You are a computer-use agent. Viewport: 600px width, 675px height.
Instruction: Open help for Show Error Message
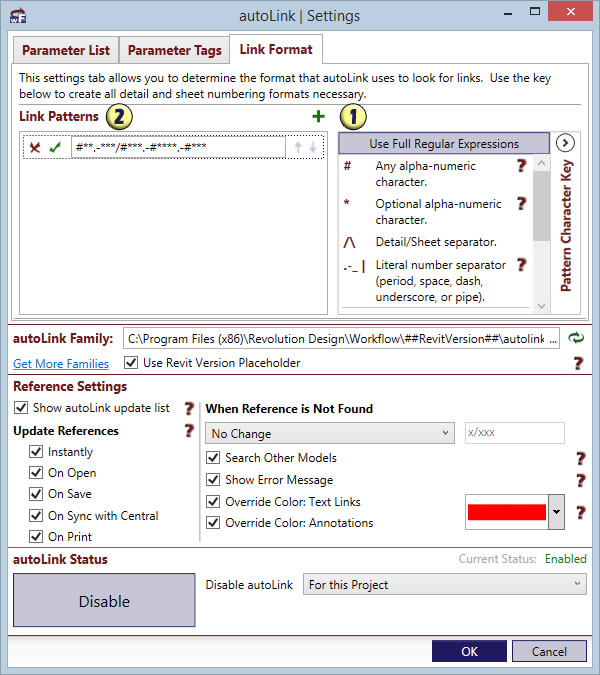click(x=581, y=480)
